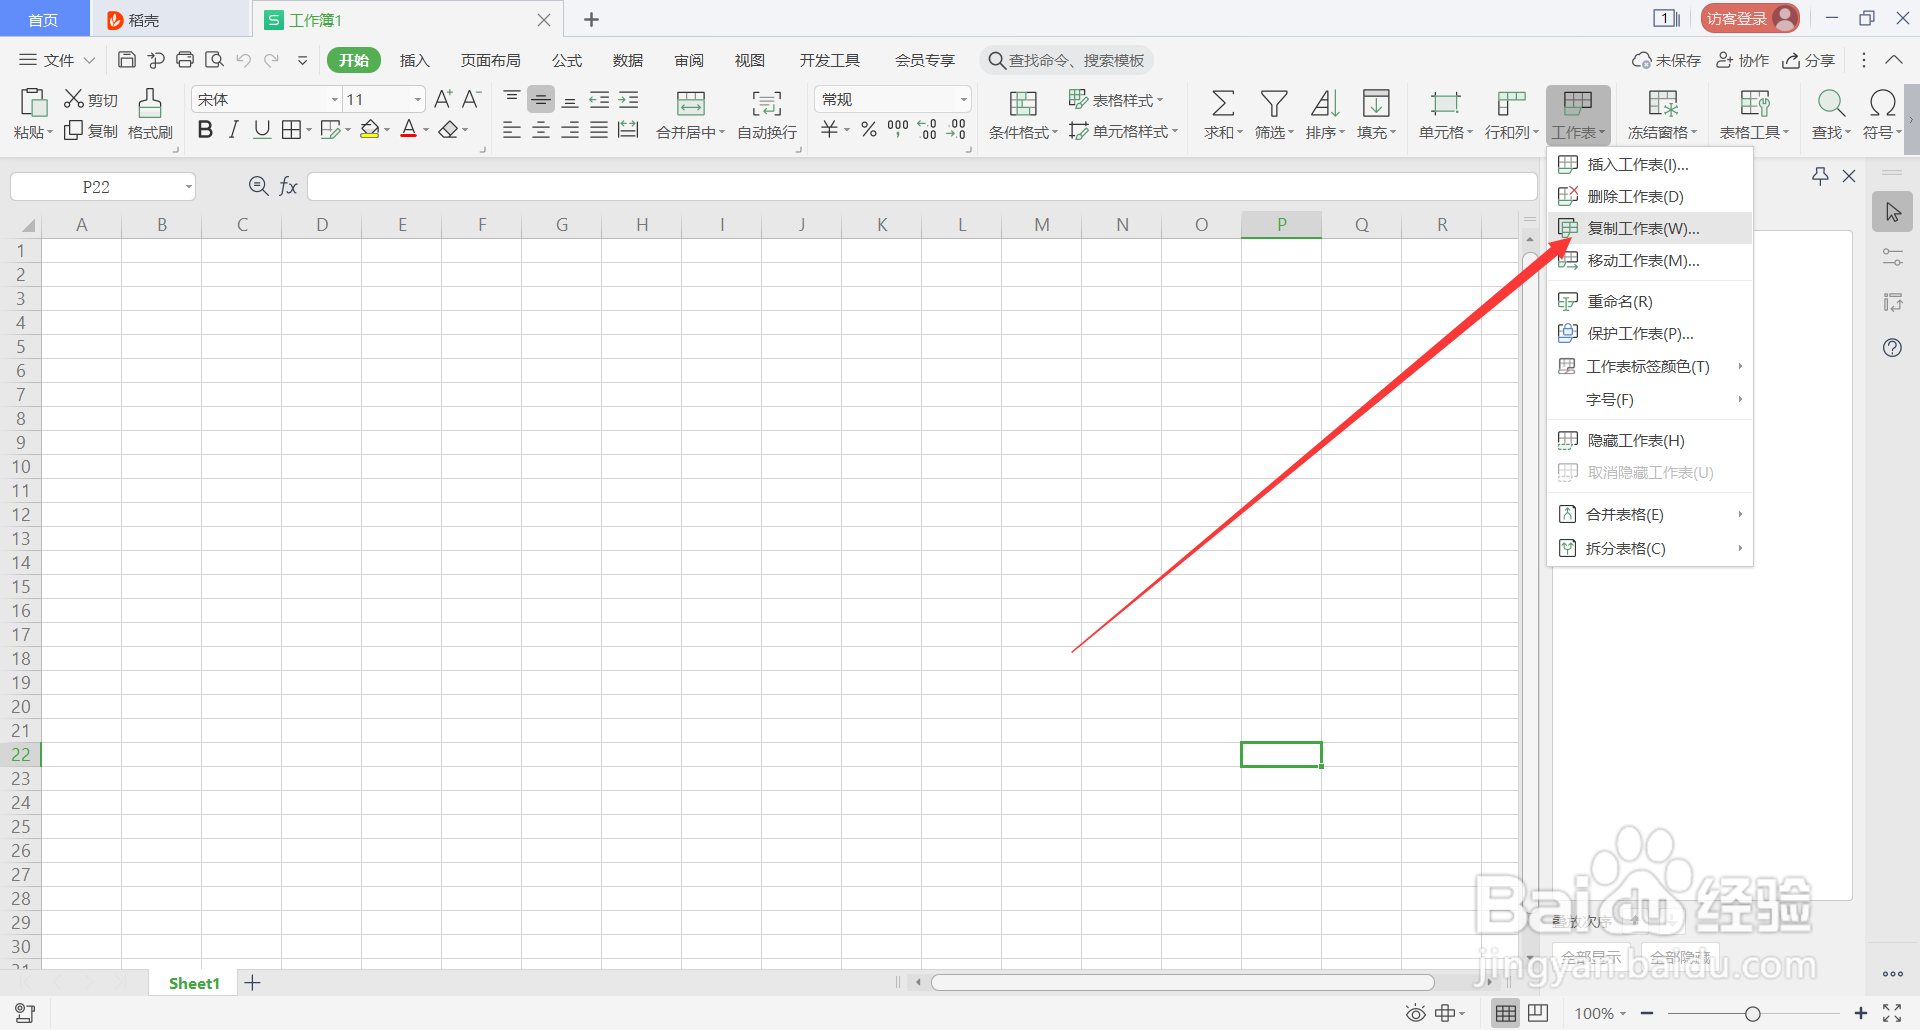Click the Borders icon
Screen dimensions: 1920x1030
[291, 130]
